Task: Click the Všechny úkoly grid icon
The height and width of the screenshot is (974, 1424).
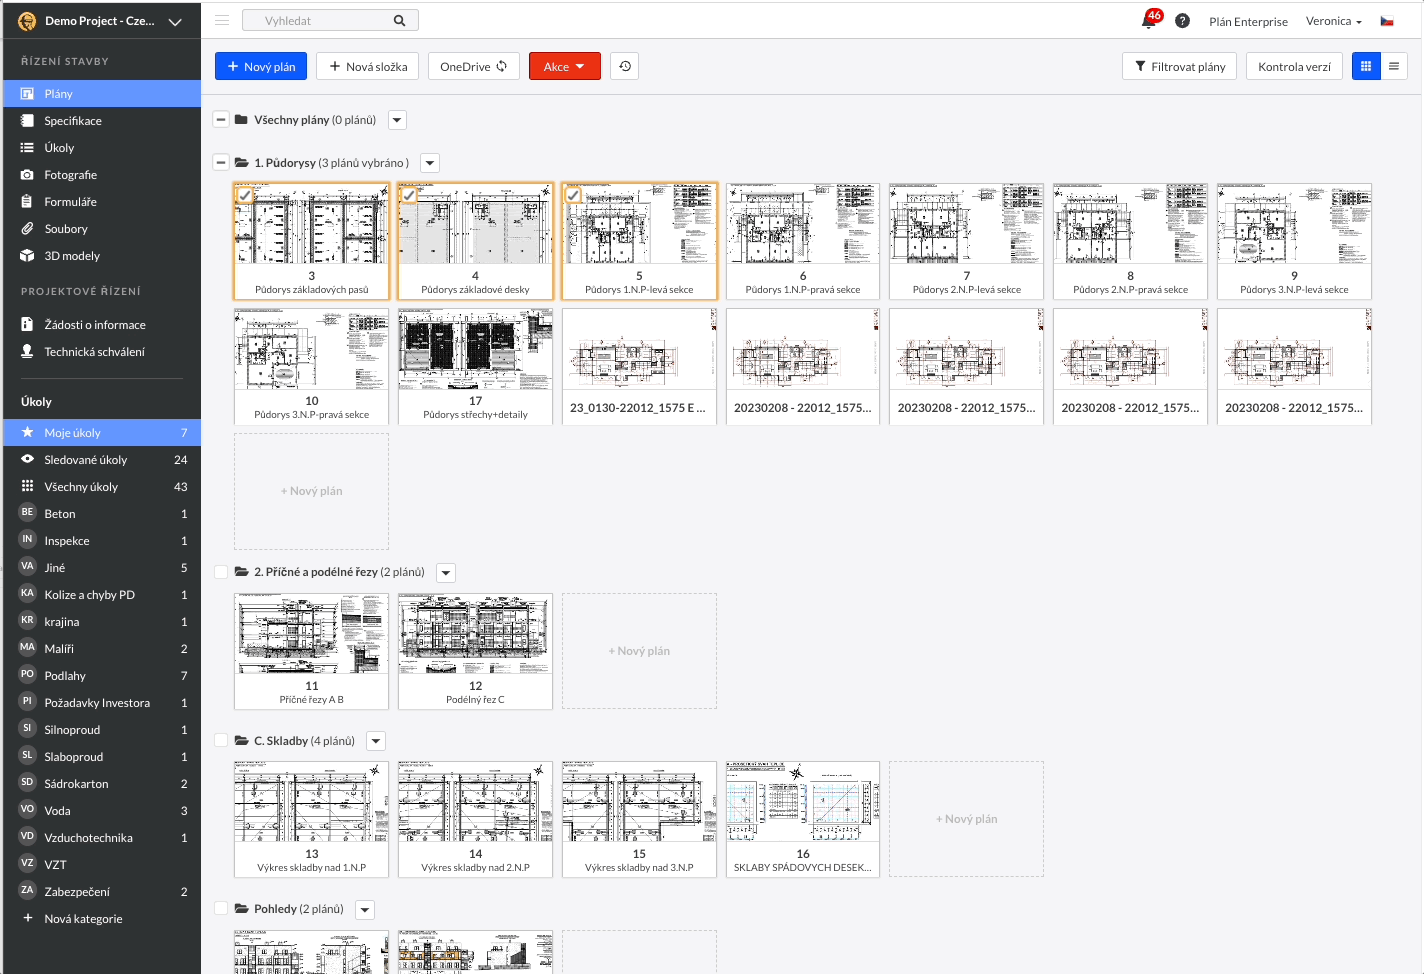Action: [x=27, y=486]
